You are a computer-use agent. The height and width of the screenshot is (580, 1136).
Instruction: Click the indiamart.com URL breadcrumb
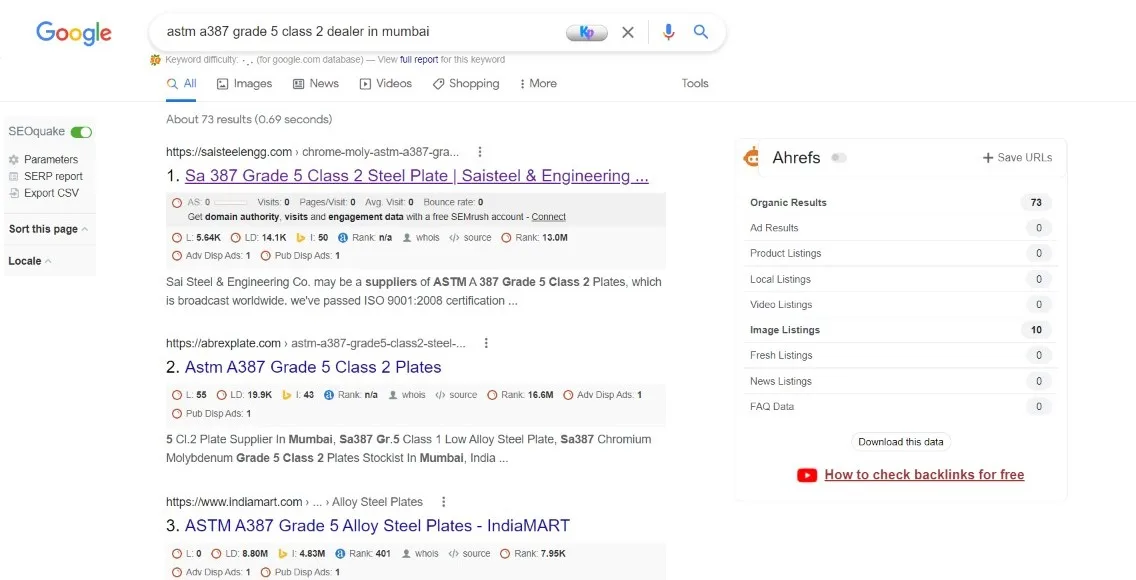pyautogui.click(x=294, y=502)
